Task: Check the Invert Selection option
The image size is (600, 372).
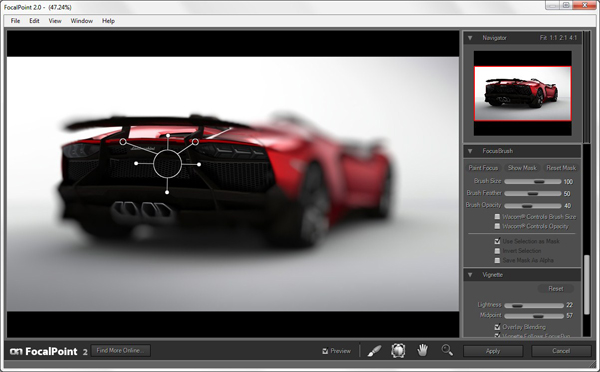Action: pos(497,251)
